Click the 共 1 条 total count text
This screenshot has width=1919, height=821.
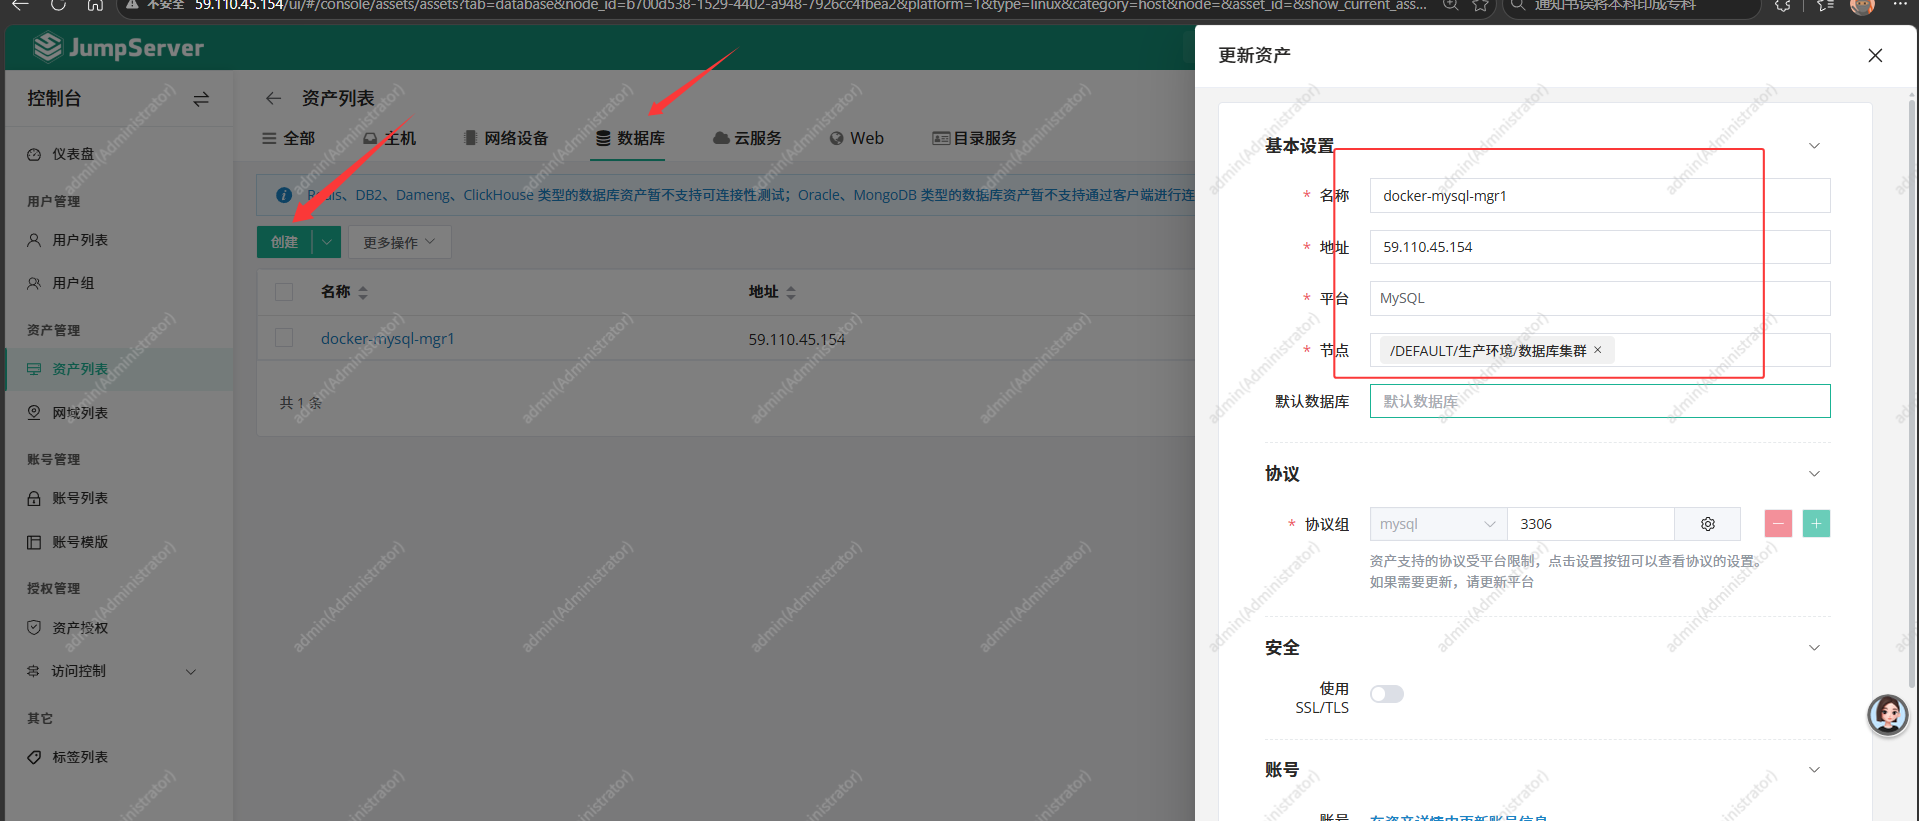click(x=300, y=403)
